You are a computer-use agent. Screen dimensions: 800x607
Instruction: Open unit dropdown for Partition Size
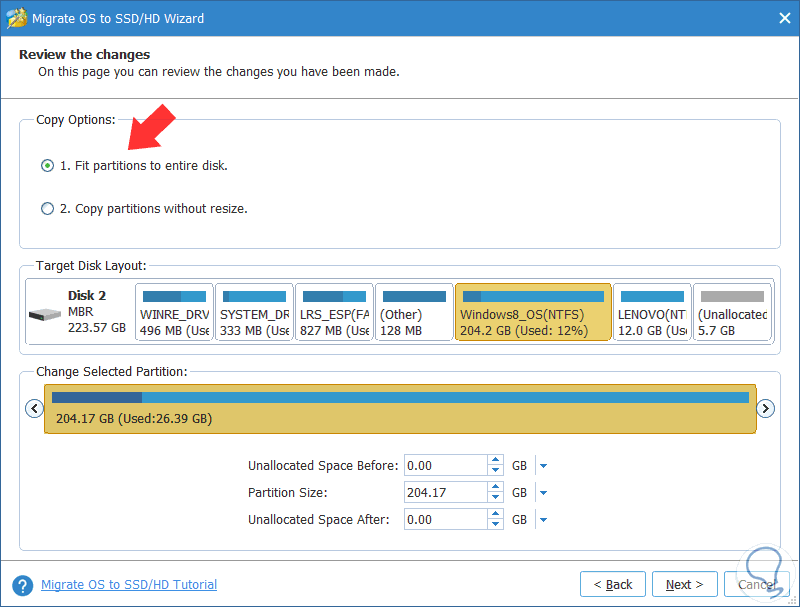click(x=543, y=493)
